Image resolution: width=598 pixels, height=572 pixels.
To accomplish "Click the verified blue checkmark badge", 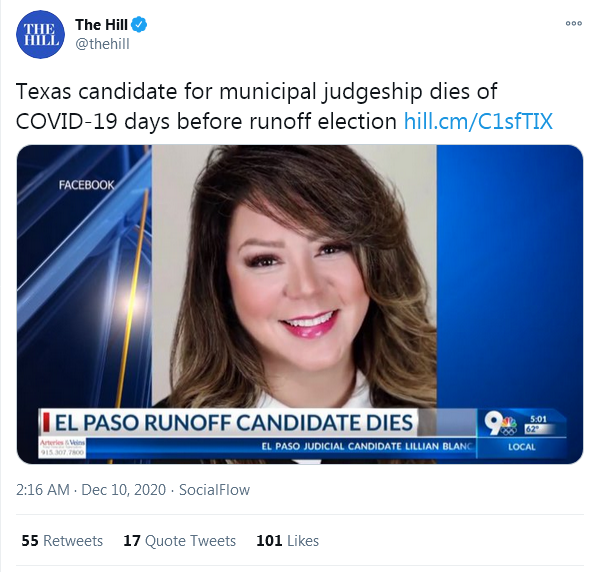I will click(x=139, y=25).
